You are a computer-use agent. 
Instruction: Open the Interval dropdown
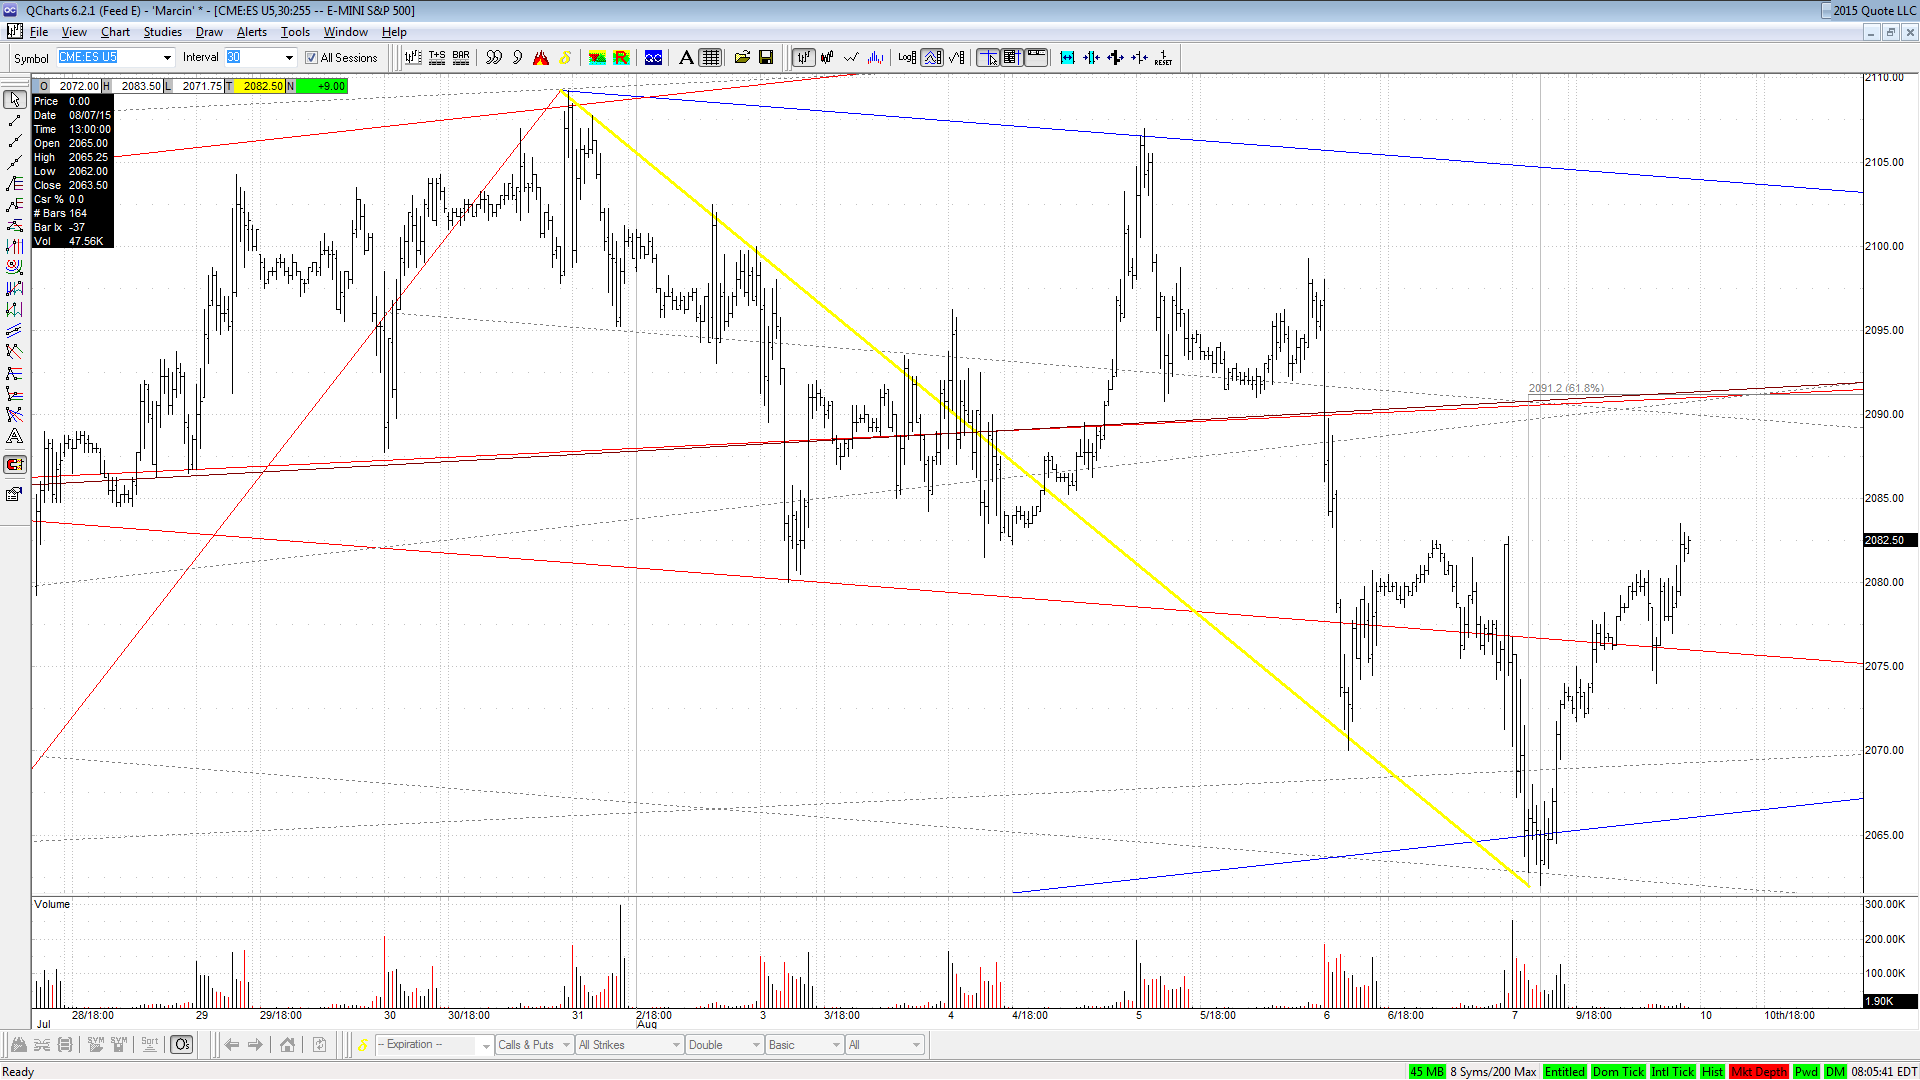289,58
